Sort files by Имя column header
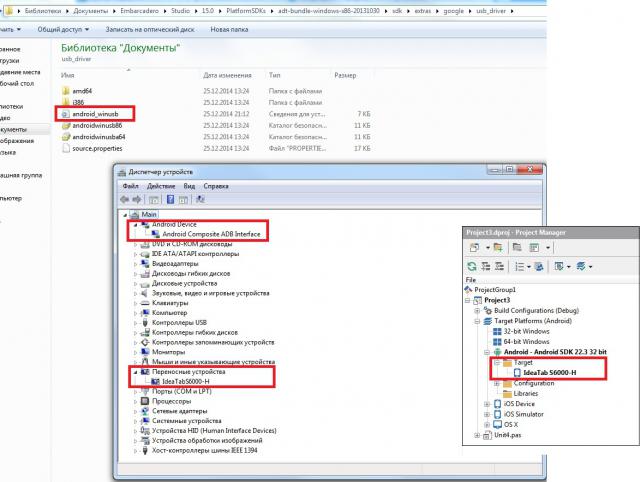This screenshot has width=640, height=482. 68,76
